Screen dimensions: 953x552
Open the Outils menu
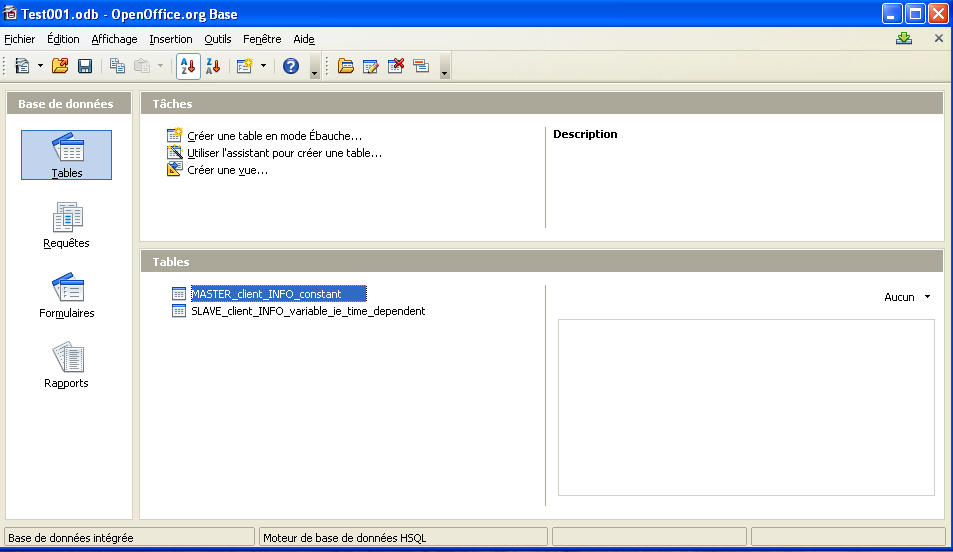click(217, 39)
